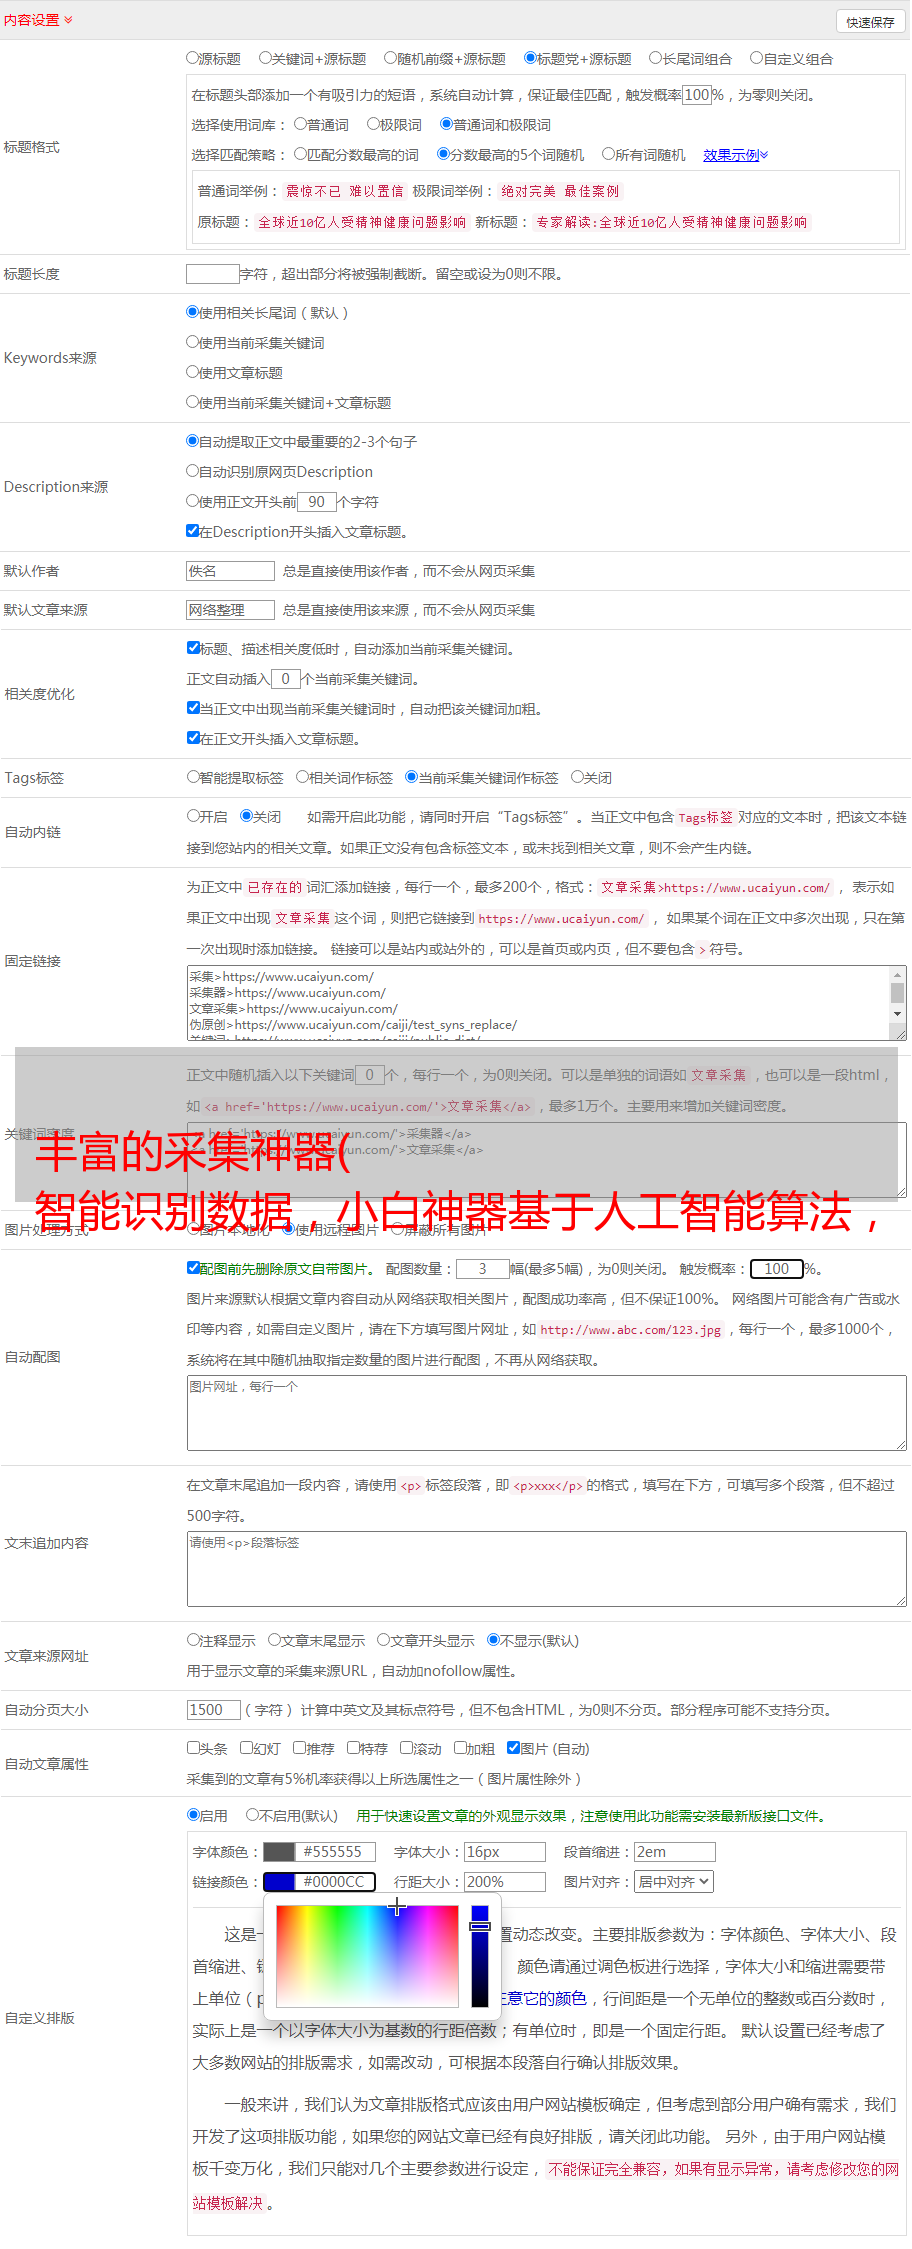
Task: Enable 自动内链 with 开启 radio
Action: [x=193, y=816]
